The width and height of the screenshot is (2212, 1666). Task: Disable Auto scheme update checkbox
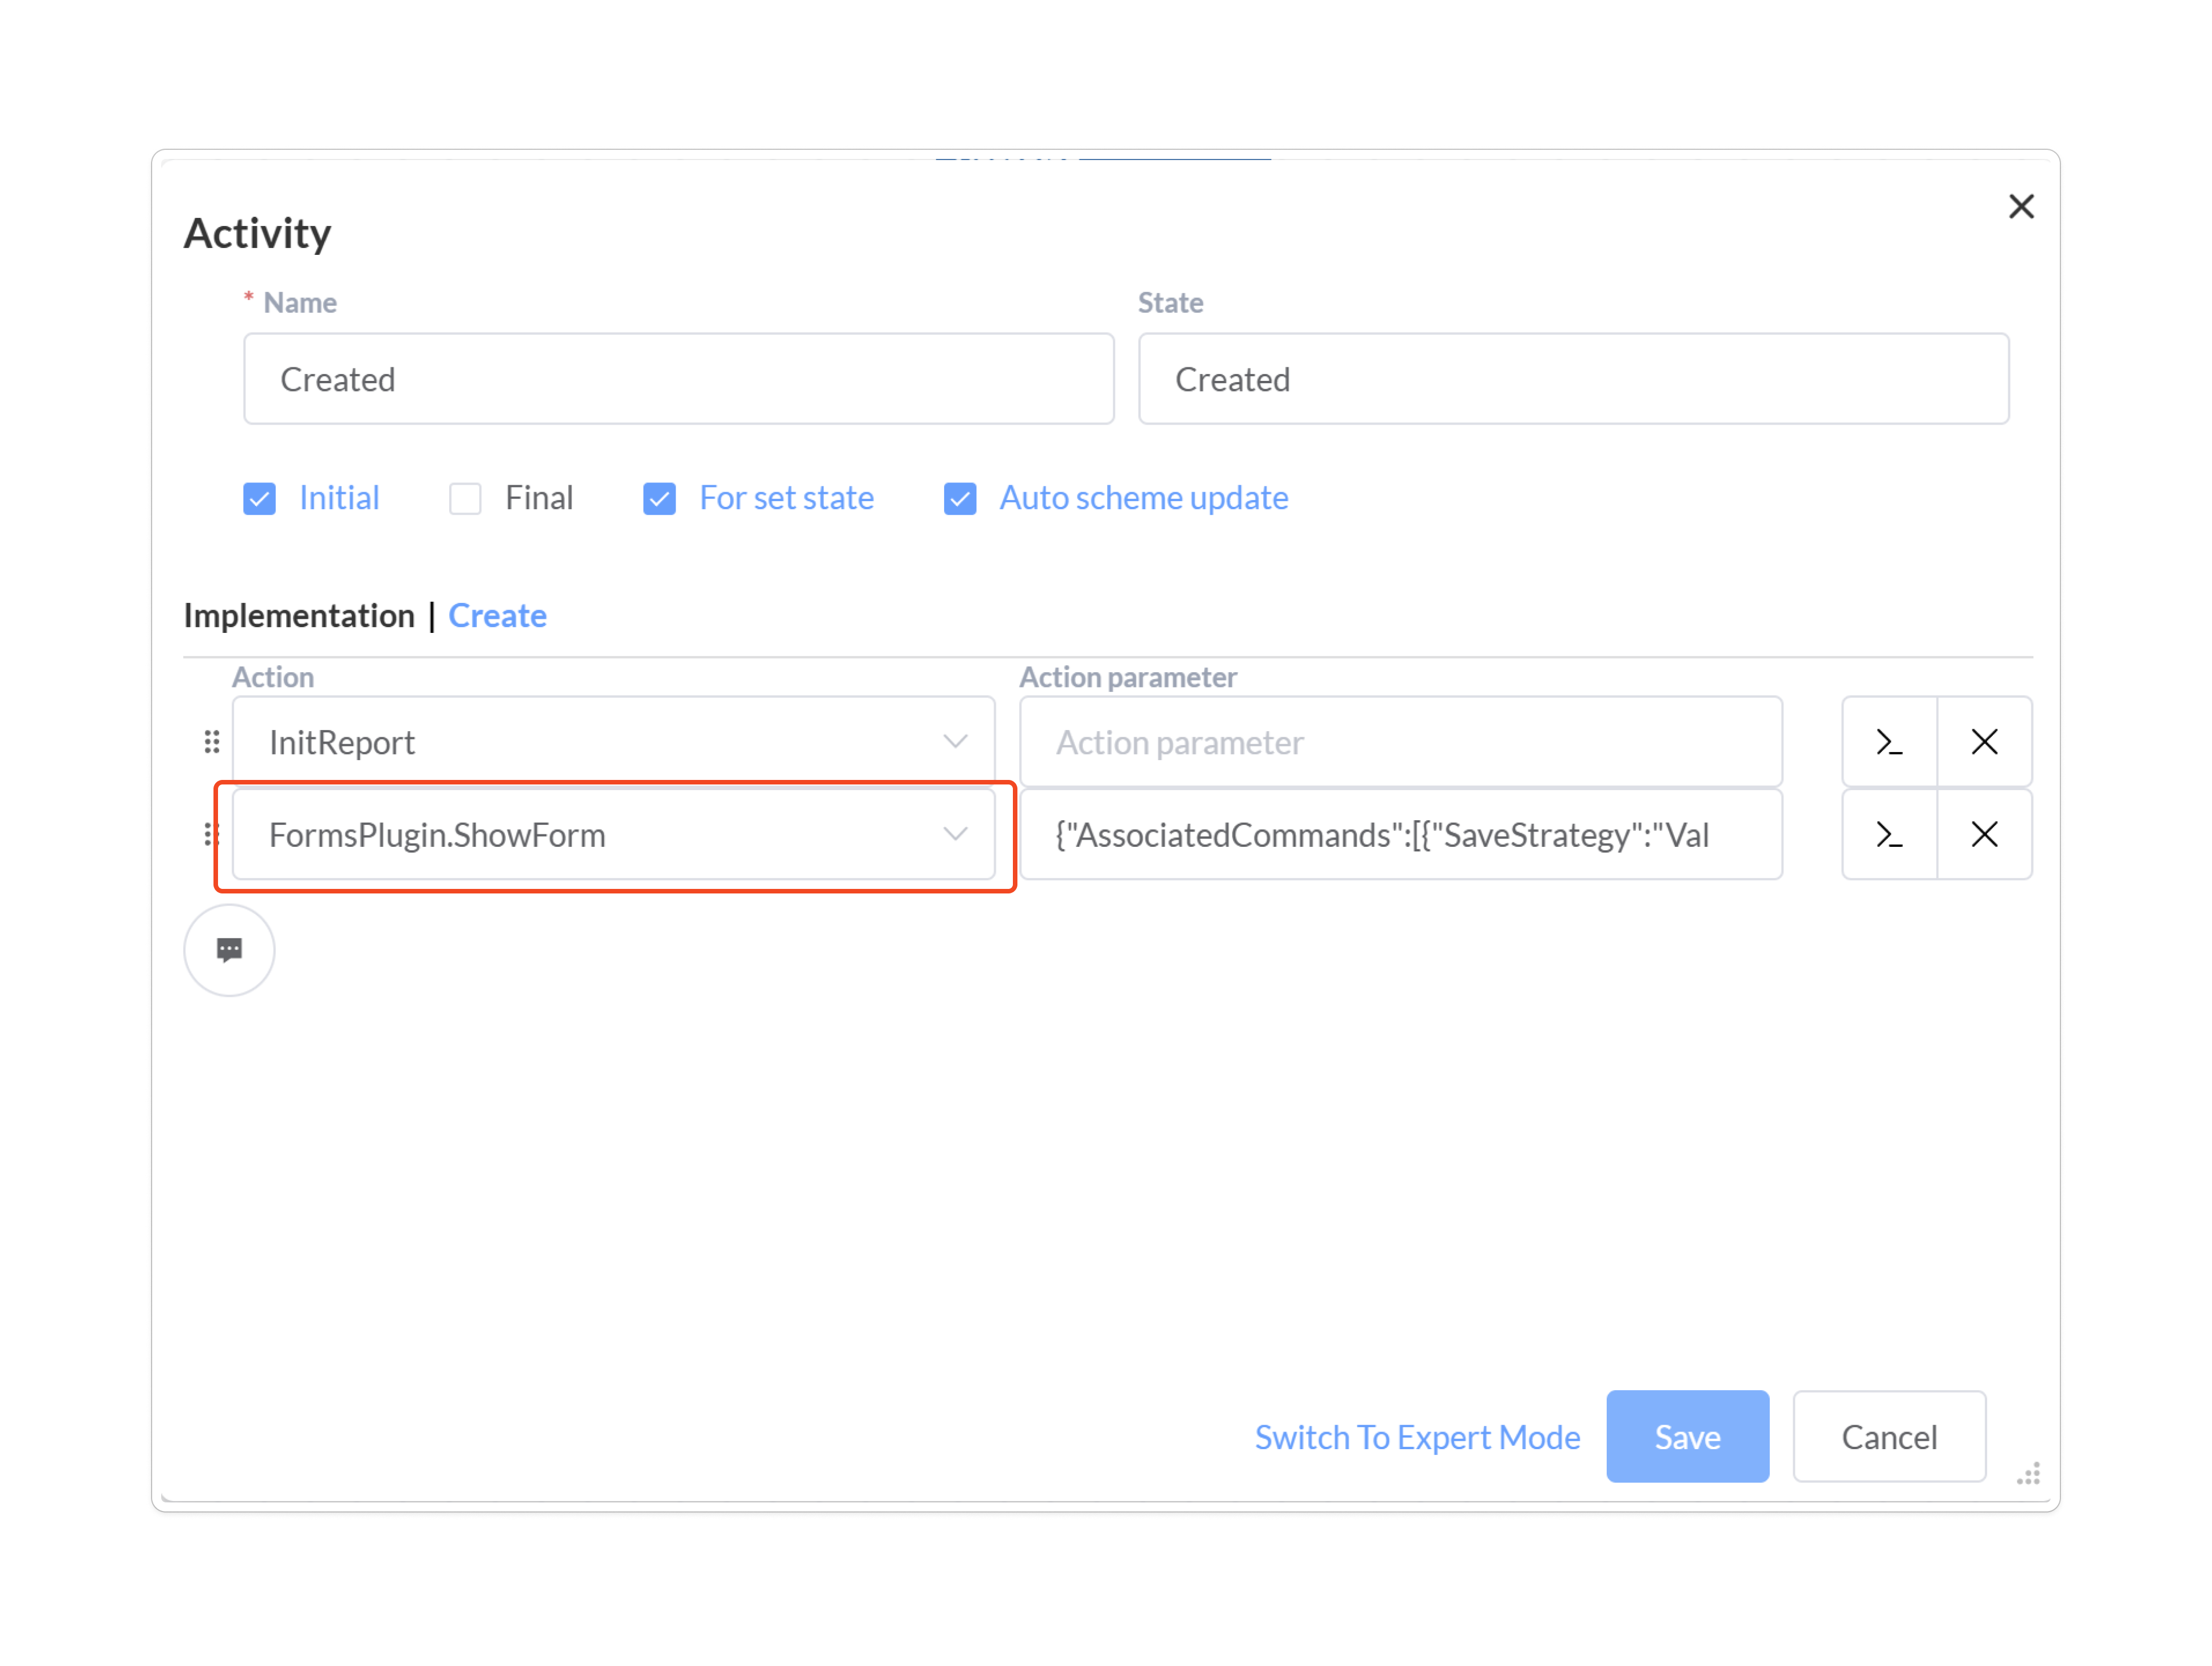[960, 498]
